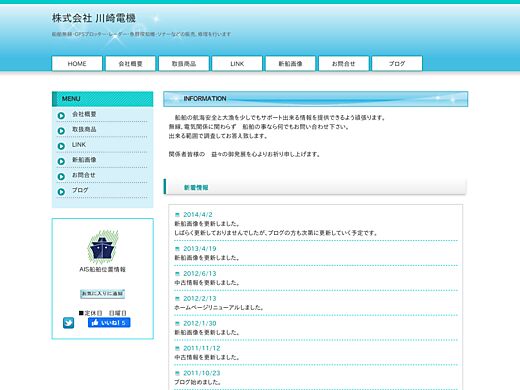Select LINK entry in side MENU
520x390 pixels.
tap(79, 145)
